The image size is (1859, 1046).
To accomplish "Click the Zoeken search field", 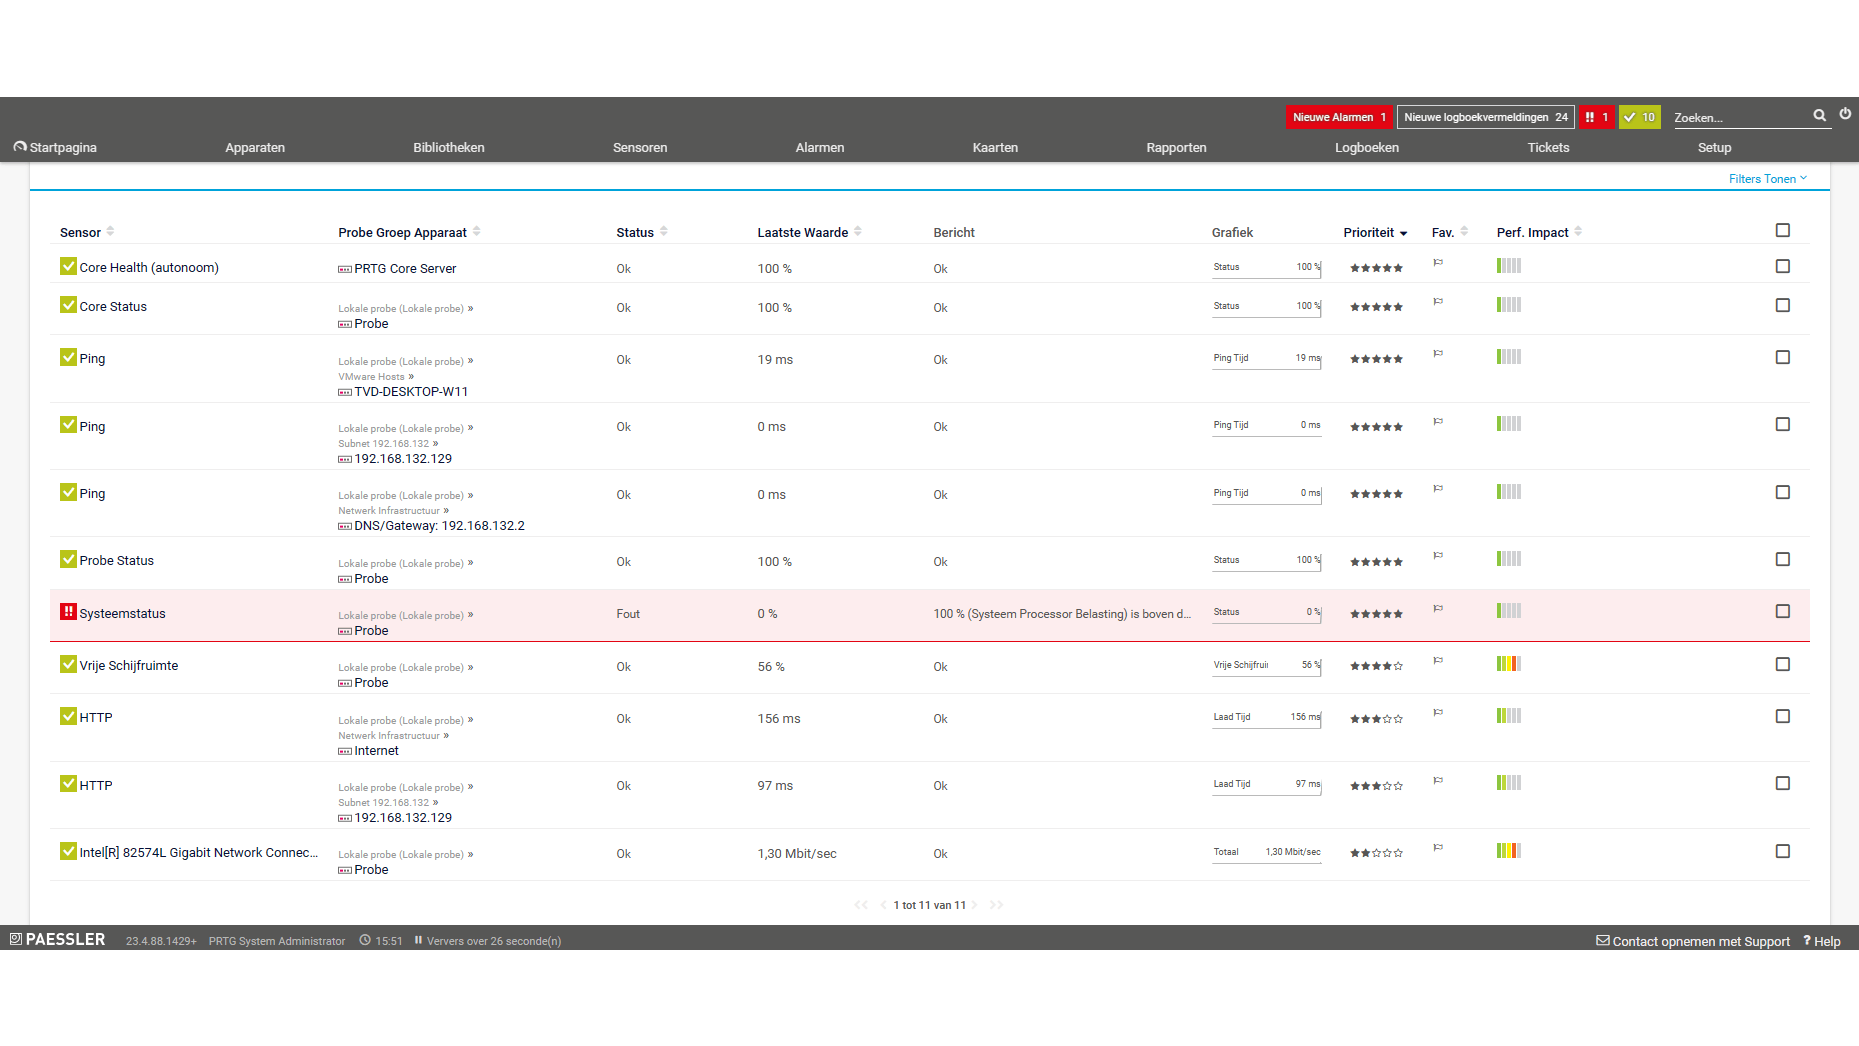I will point(1741,117).
